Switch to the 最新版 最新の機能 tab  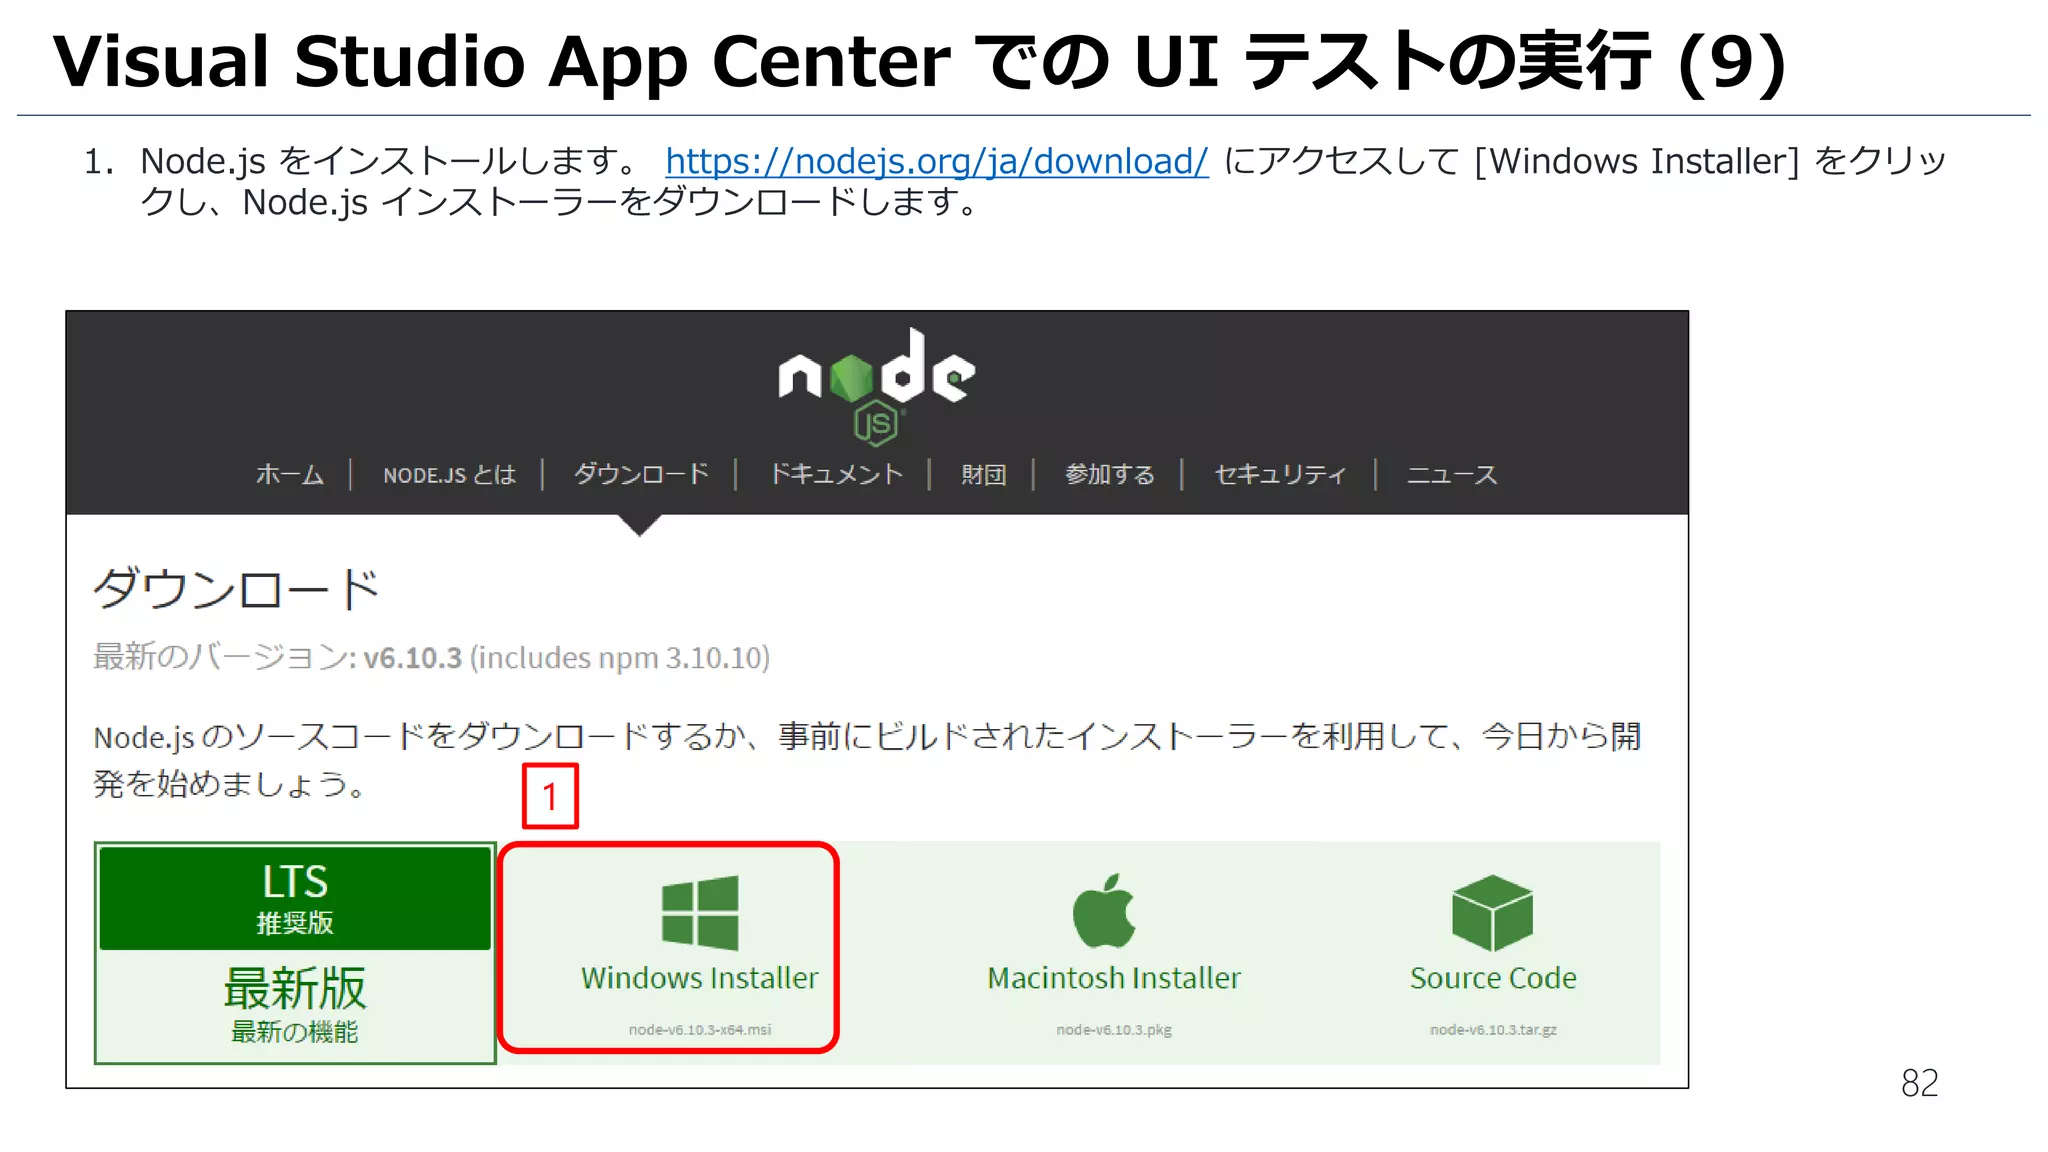(295, 1005)
